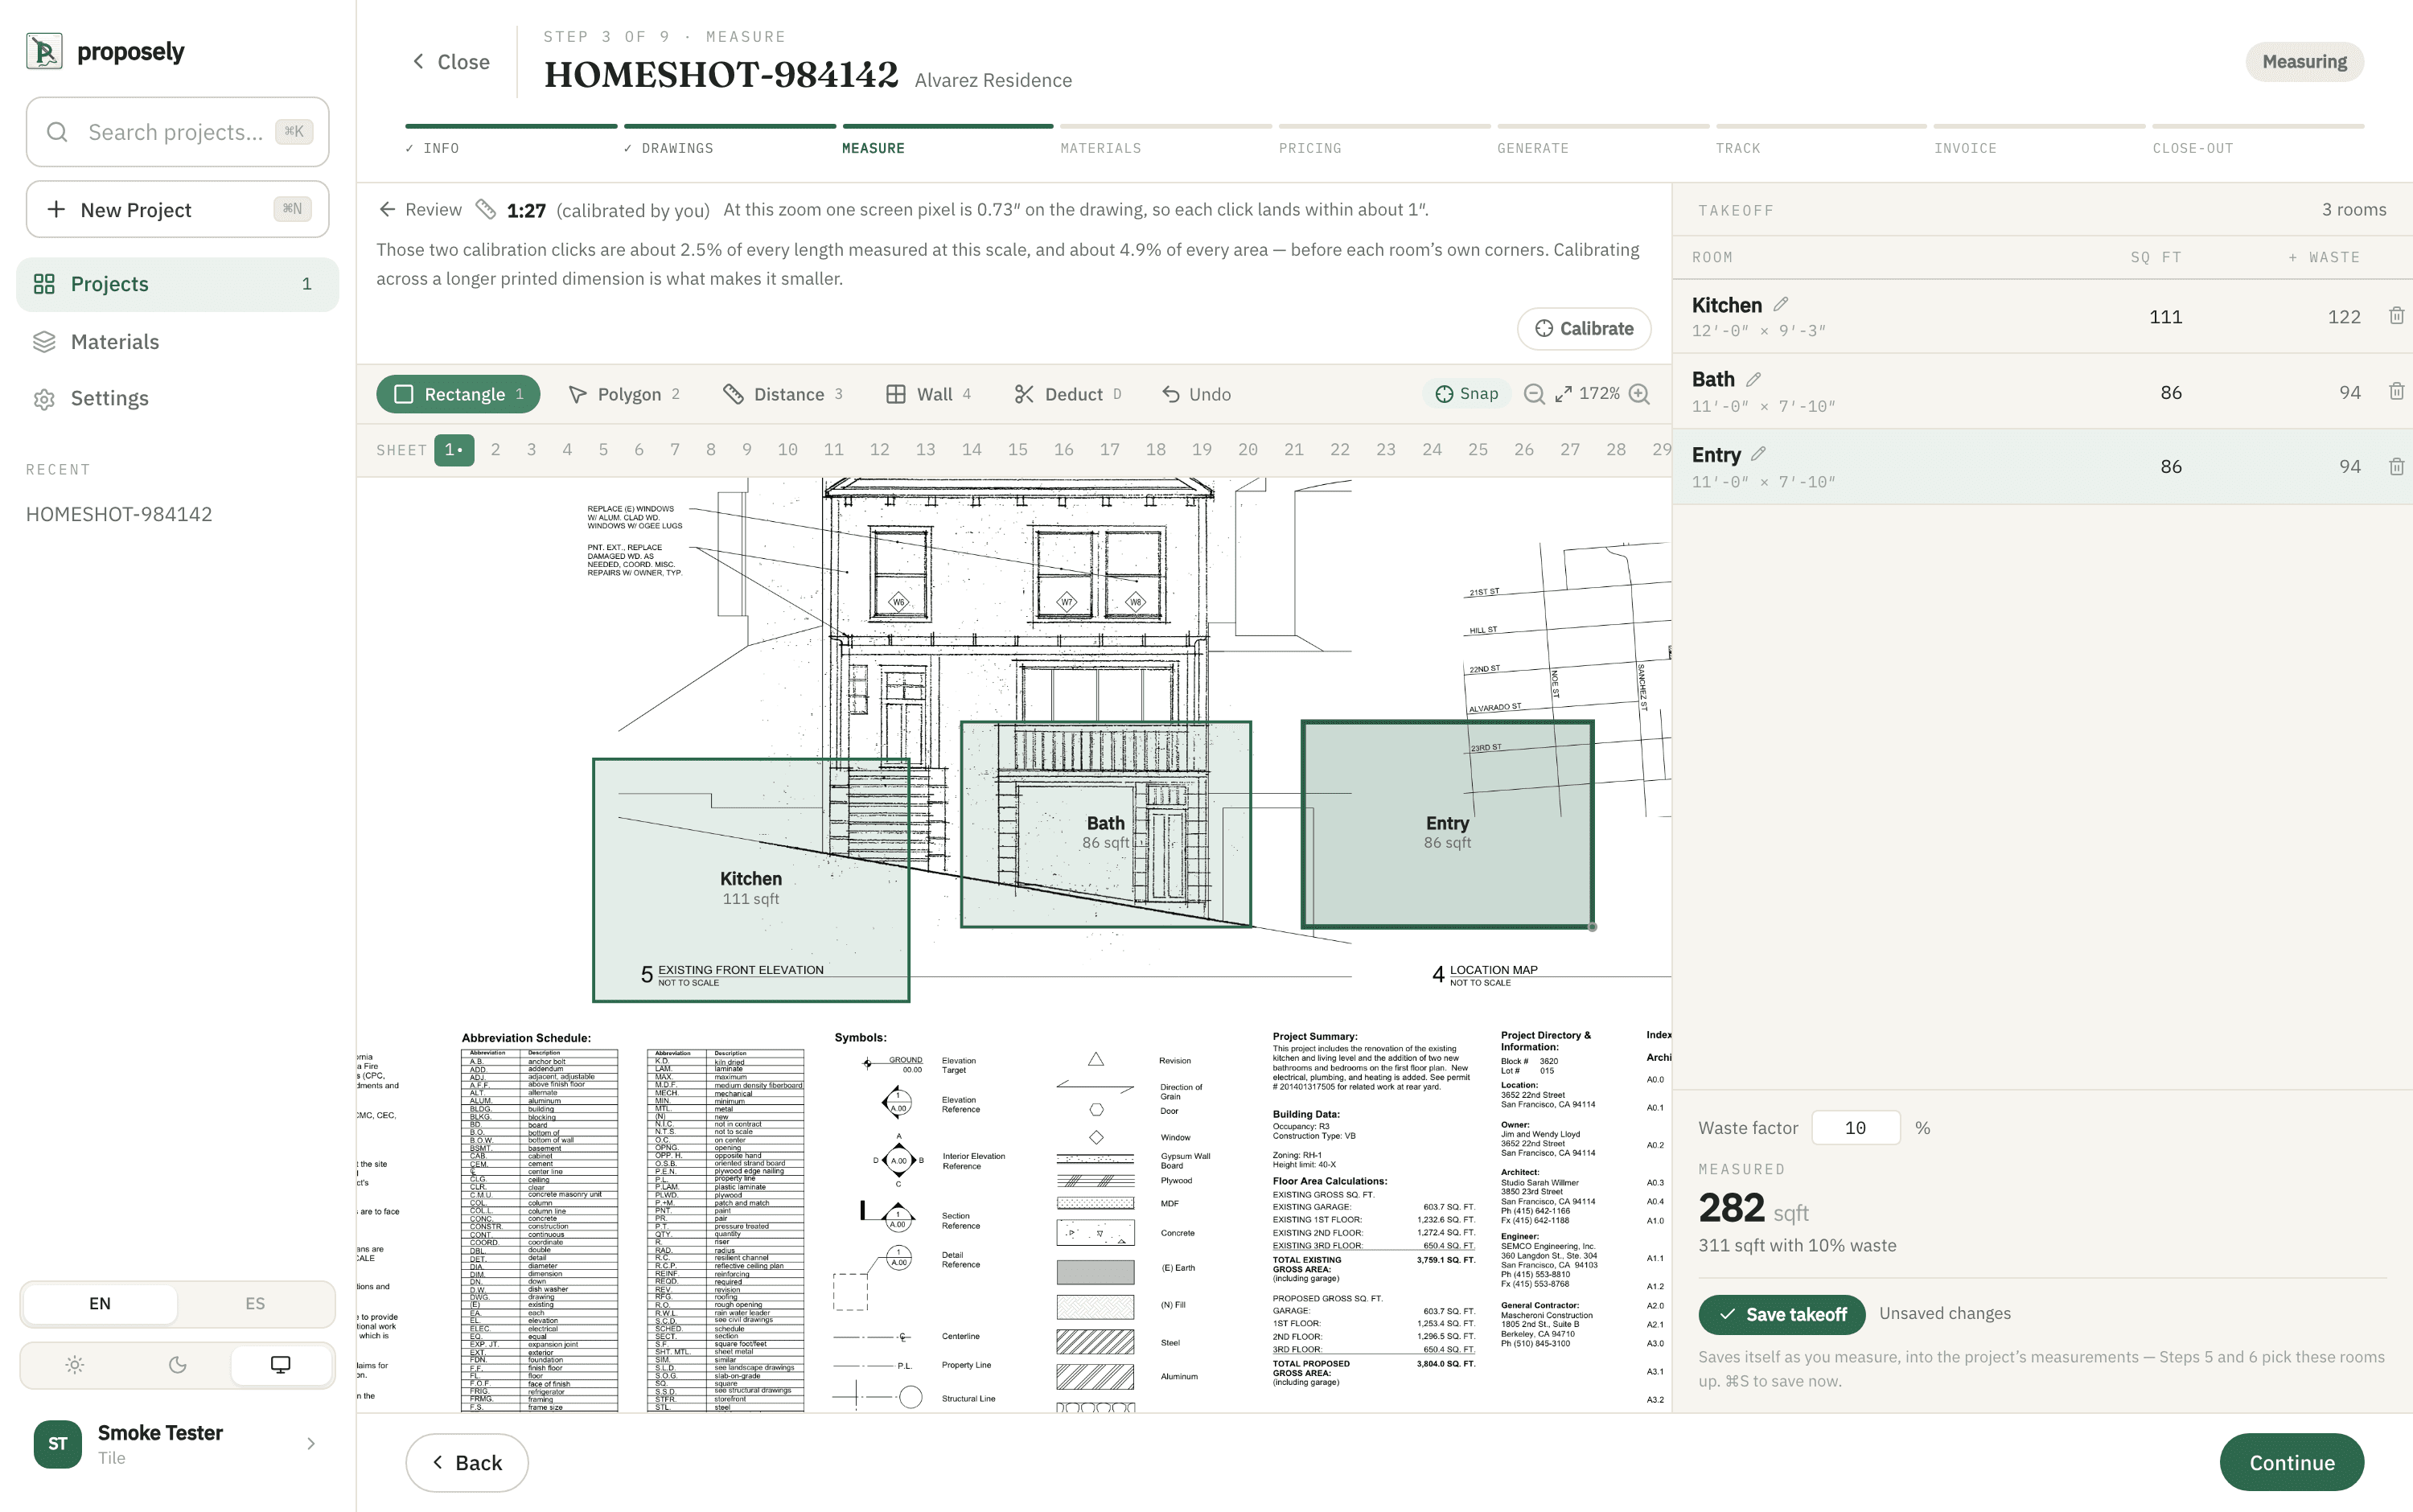Viewport: 2413px width, 1512px height.
Task: Click the scale tag icon beside 1:27
Action: tap(486, 209)
